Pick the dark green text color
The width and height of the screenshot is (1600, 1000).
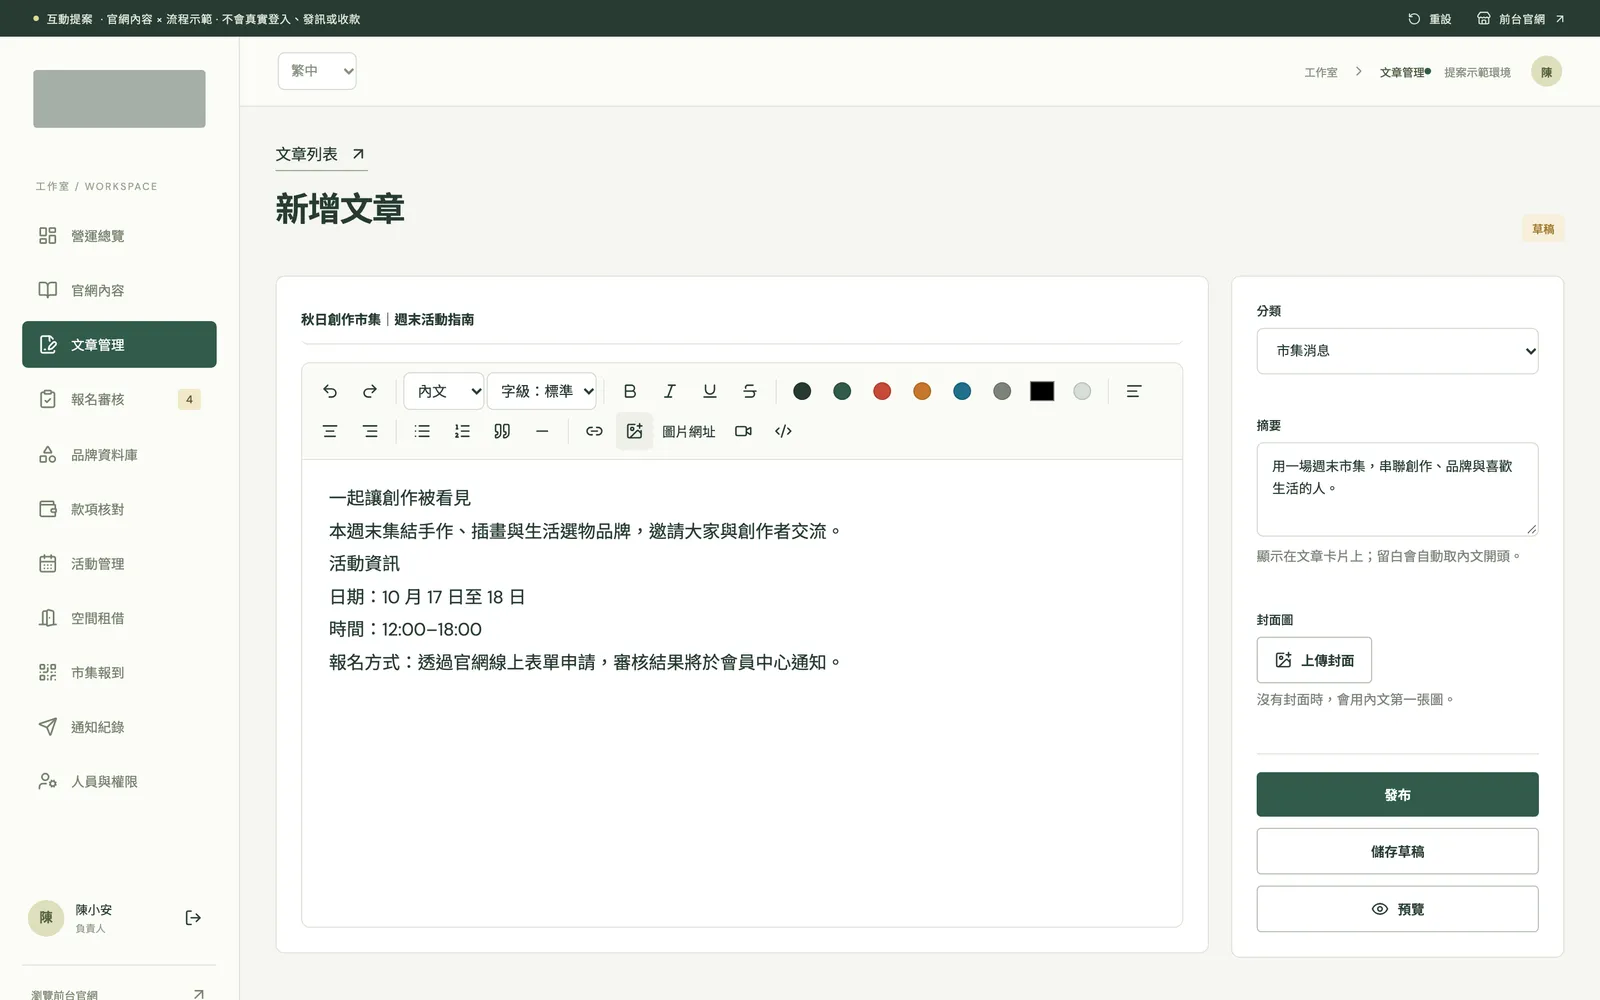pyautogui.click(x=842, y=391)
